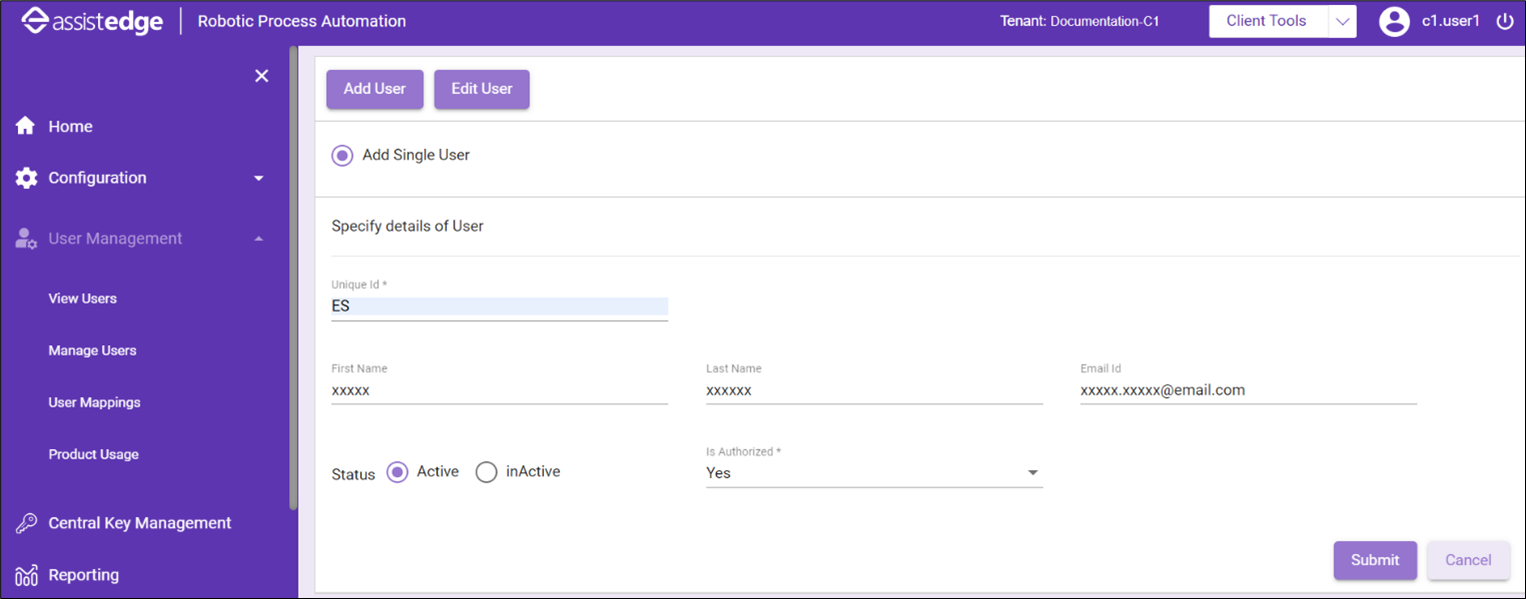Select the inActive status radio button
The width and height of the screenshot is (1526, 599).
486,472
